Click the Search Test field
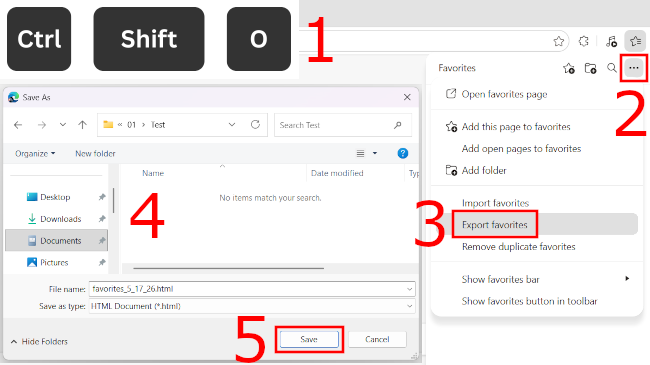Image resolution: width=650 pixels, height=365 pixels. coord(342,125)
